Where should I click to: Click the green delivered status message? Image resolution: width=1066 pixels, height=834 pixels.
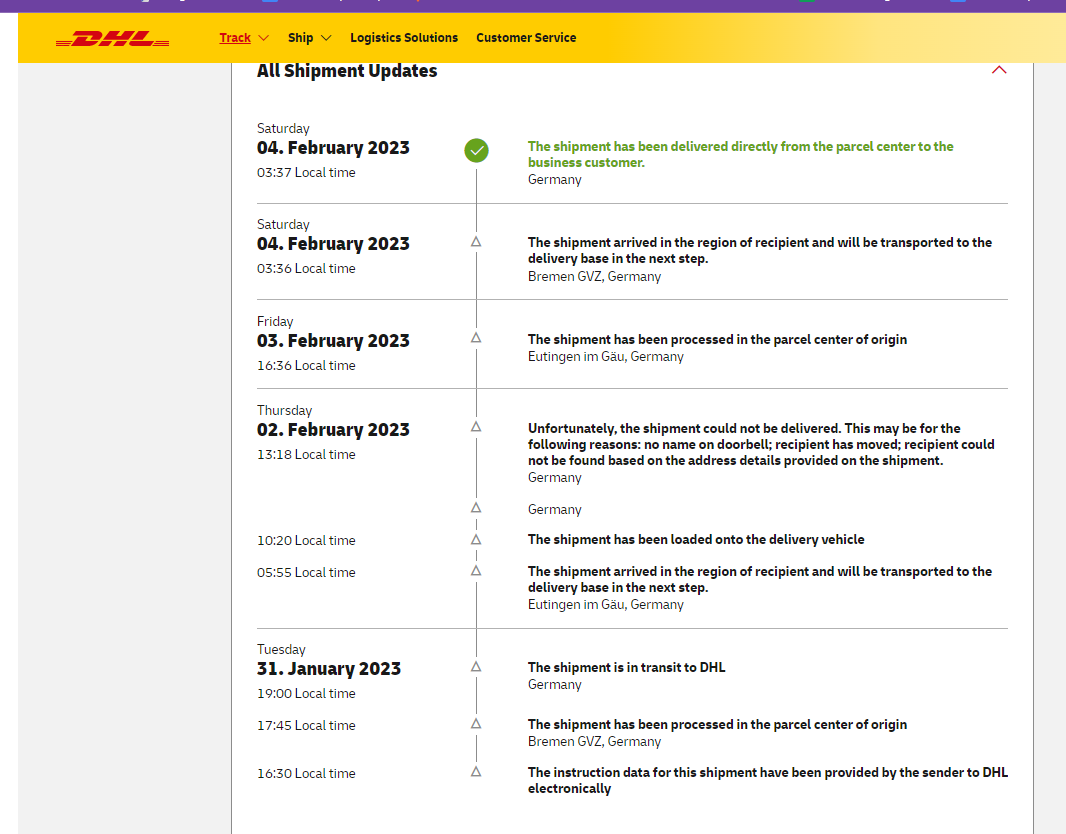pyautogui.click(x=740, y=154)
